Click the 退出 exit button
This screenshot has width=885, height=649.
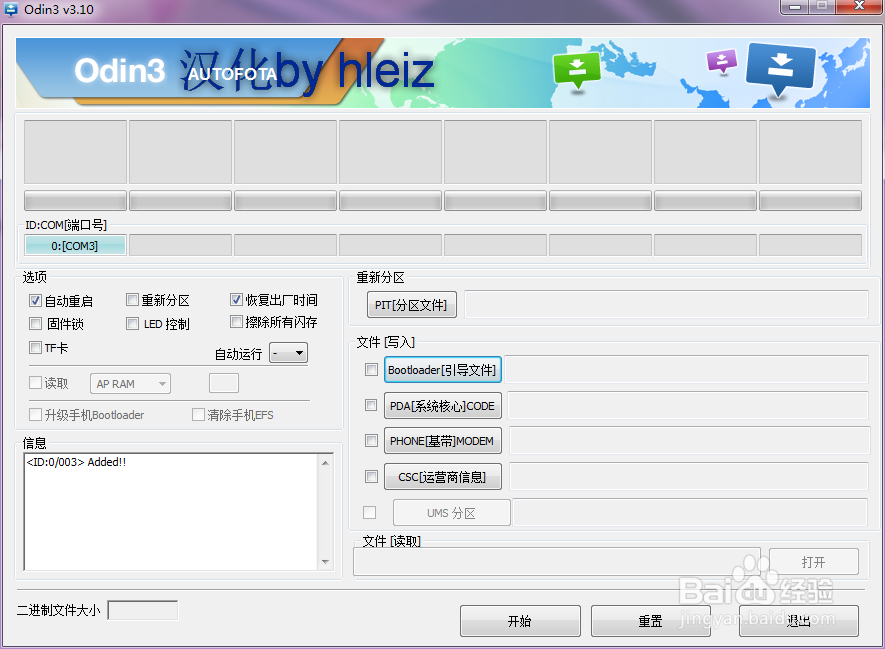coord(799,621)
